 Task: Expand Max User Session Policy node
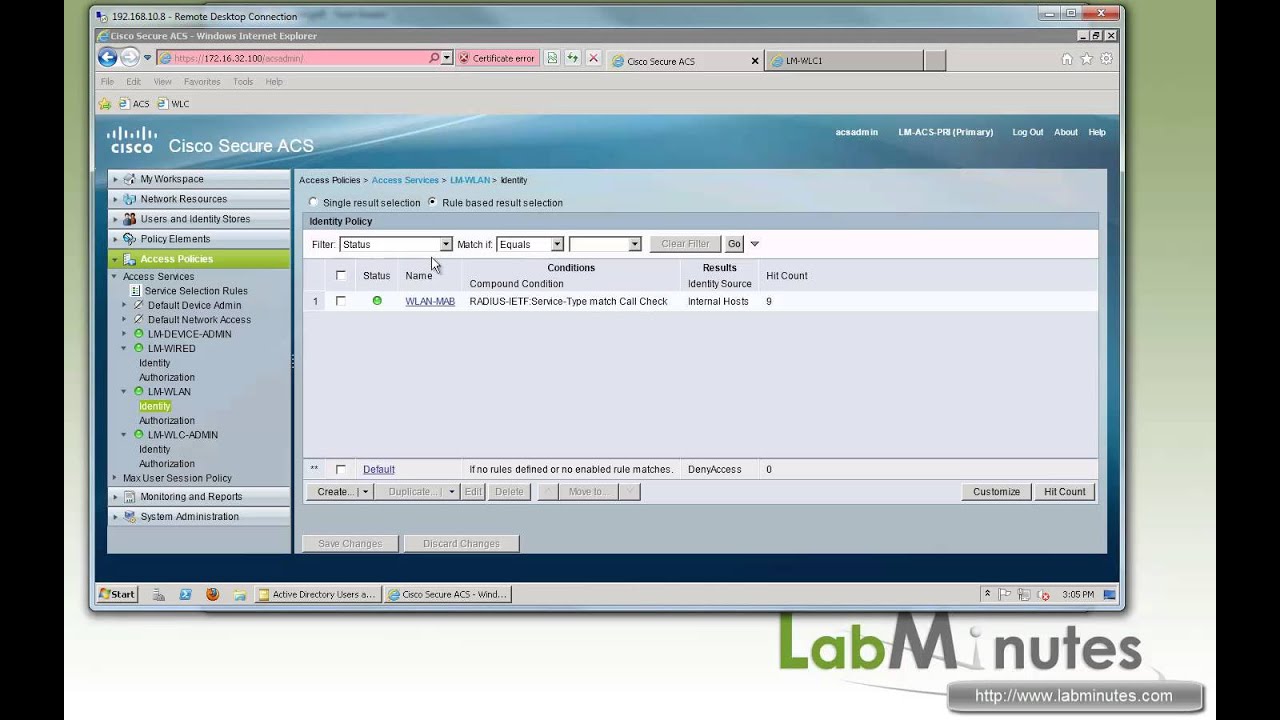point(114,478)
